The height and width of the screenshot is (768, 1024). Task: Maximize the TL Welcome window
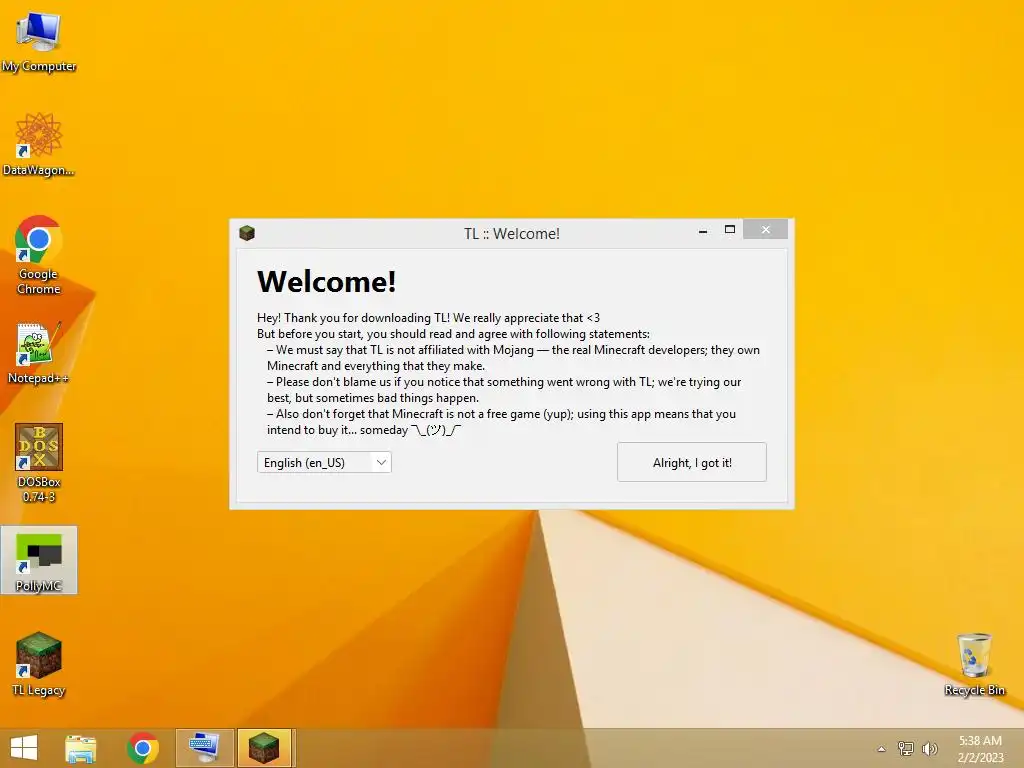click(x=730, y=230)
